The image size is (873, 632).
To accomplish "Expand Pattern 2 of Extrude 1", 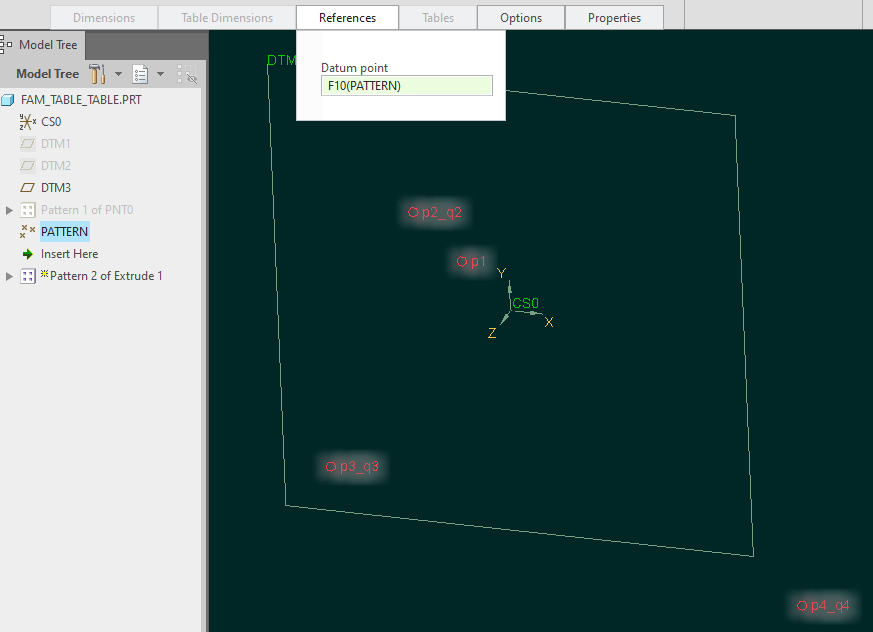I will click(x=8, y=275).
